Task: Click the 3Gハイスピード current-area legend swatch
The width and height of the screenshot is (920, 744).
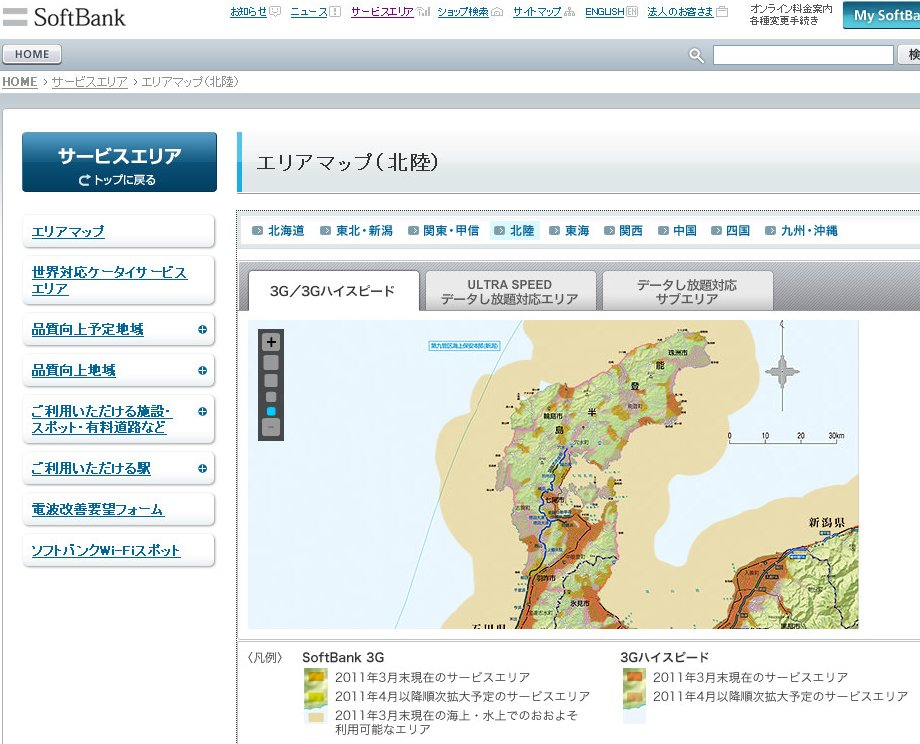Action: click(x=634, y=678)
